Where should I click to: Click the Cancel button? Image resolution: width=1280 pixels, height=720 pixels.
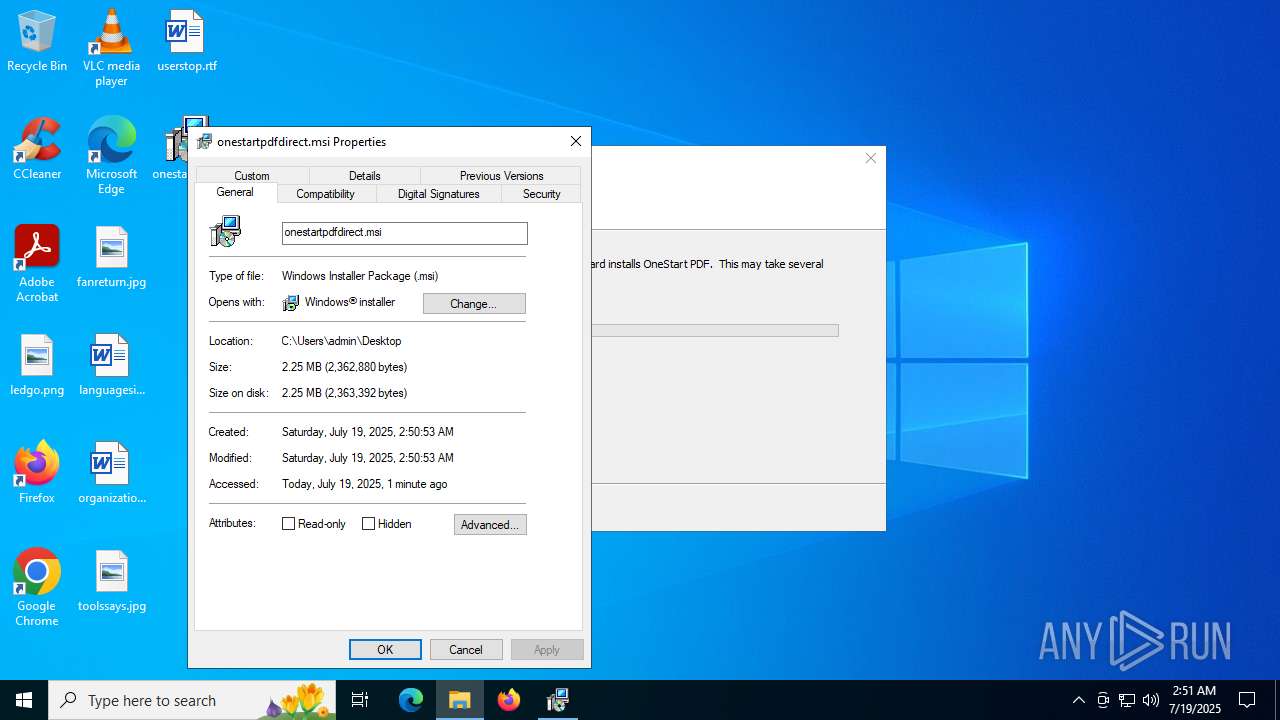[x=466, y=650]
